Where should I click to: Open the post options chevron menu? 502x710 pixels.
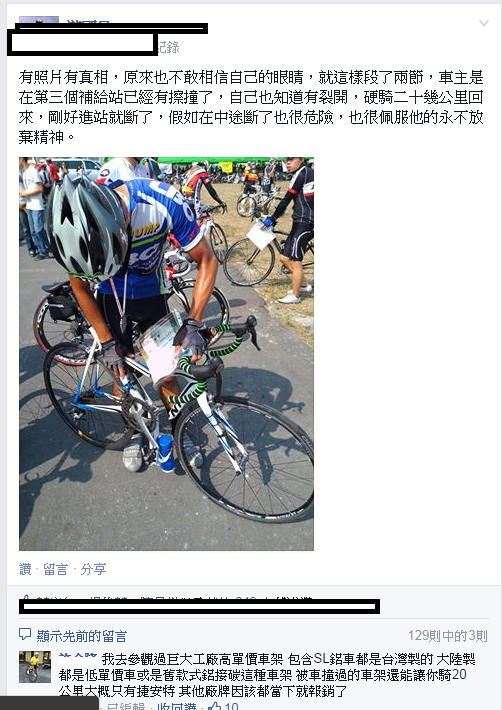point(483,23)
